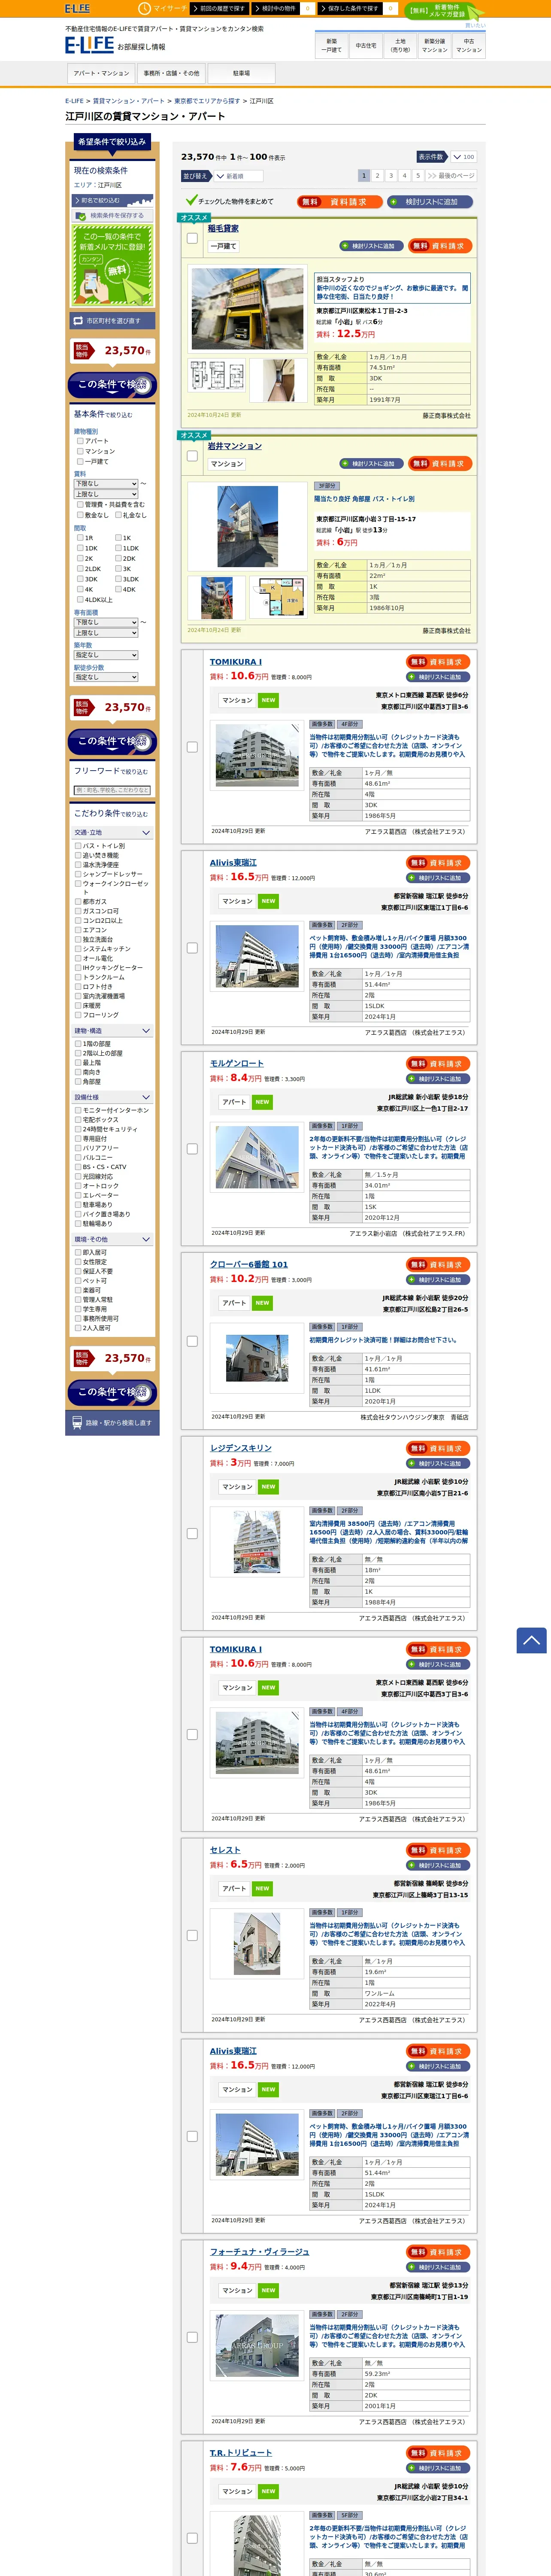Collapse 環境・その他 section
Image resolution: width=551 pixels, height=2576 pixels.
click(x=112, y=1239)
